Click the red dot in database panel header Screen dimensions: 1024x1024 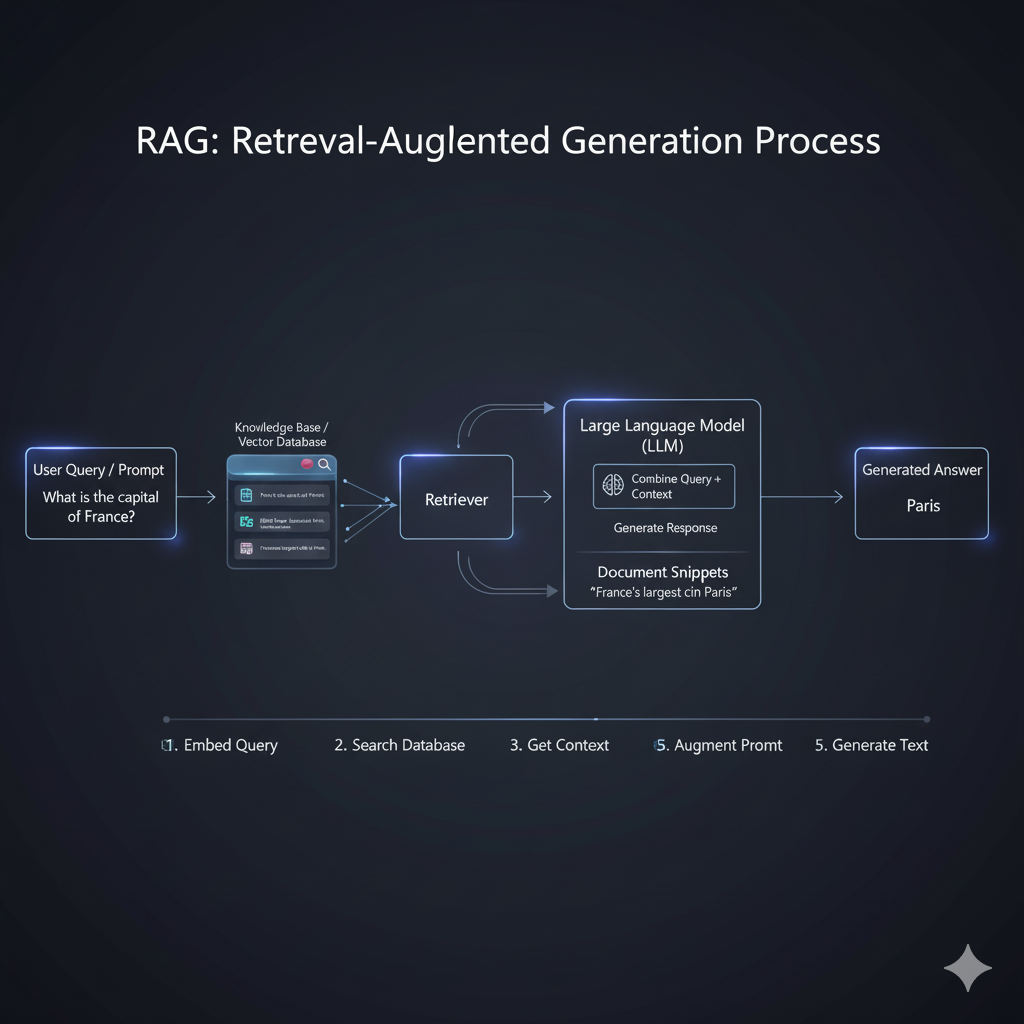[307, 465]
